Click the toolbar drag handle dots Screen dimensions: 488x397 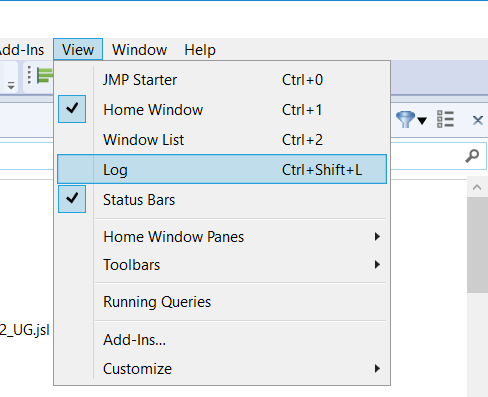(29, 75)
